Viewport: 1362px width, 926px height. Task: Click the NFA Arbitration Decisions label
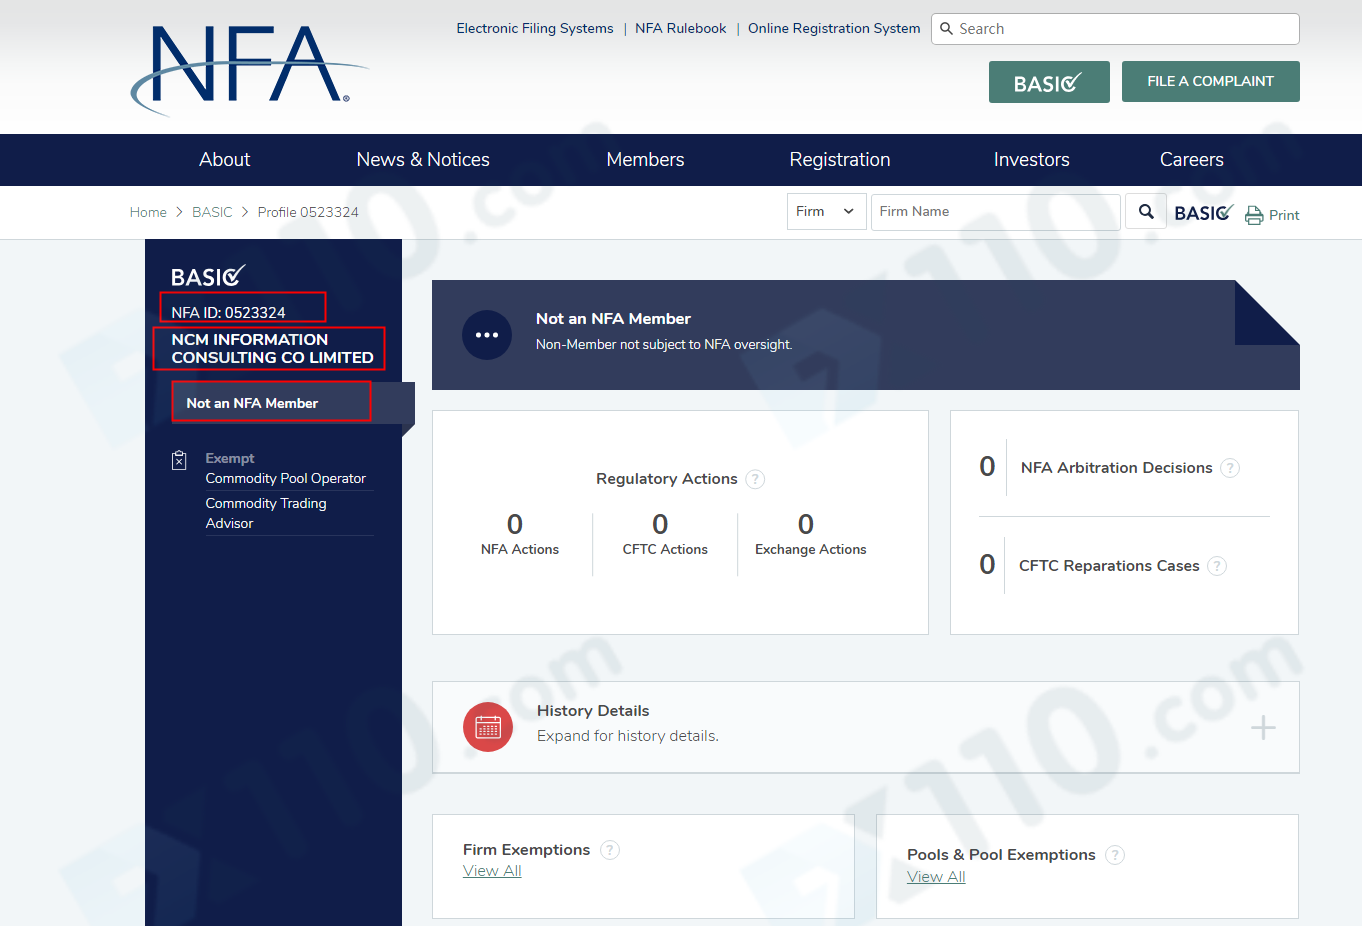(x=1116, y=468)
